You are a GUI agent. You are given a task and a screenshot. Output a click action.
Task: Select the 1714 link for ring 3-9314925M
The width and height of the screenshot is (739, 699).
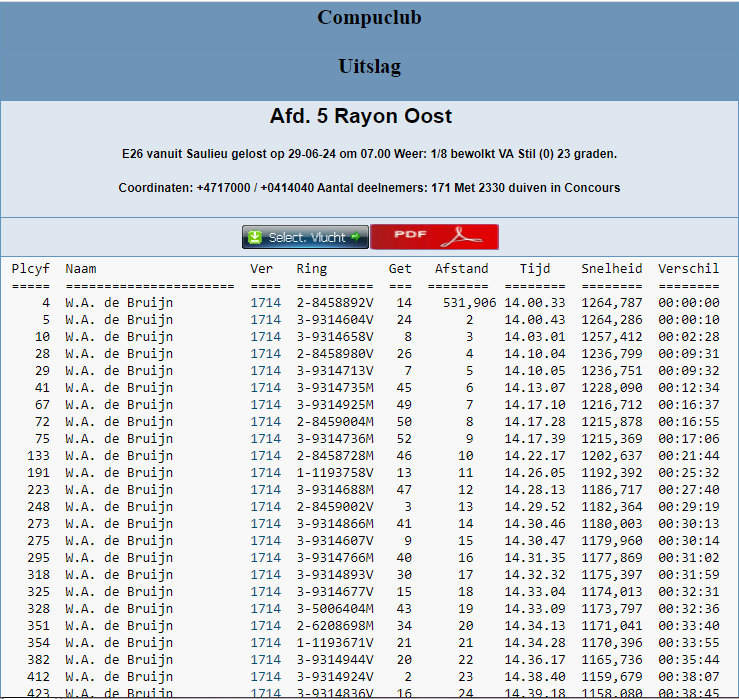(x=265, y=404)
